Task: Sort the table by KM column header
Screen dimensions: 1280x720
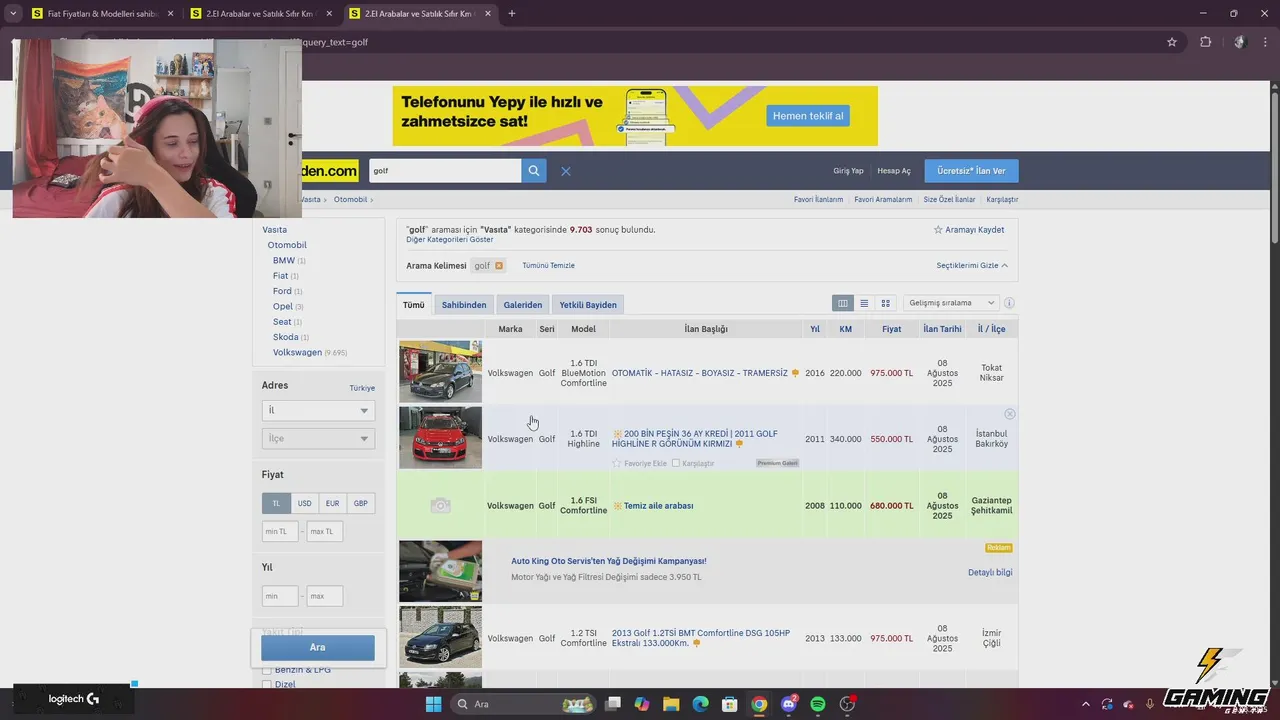Action: click(846, 329)
